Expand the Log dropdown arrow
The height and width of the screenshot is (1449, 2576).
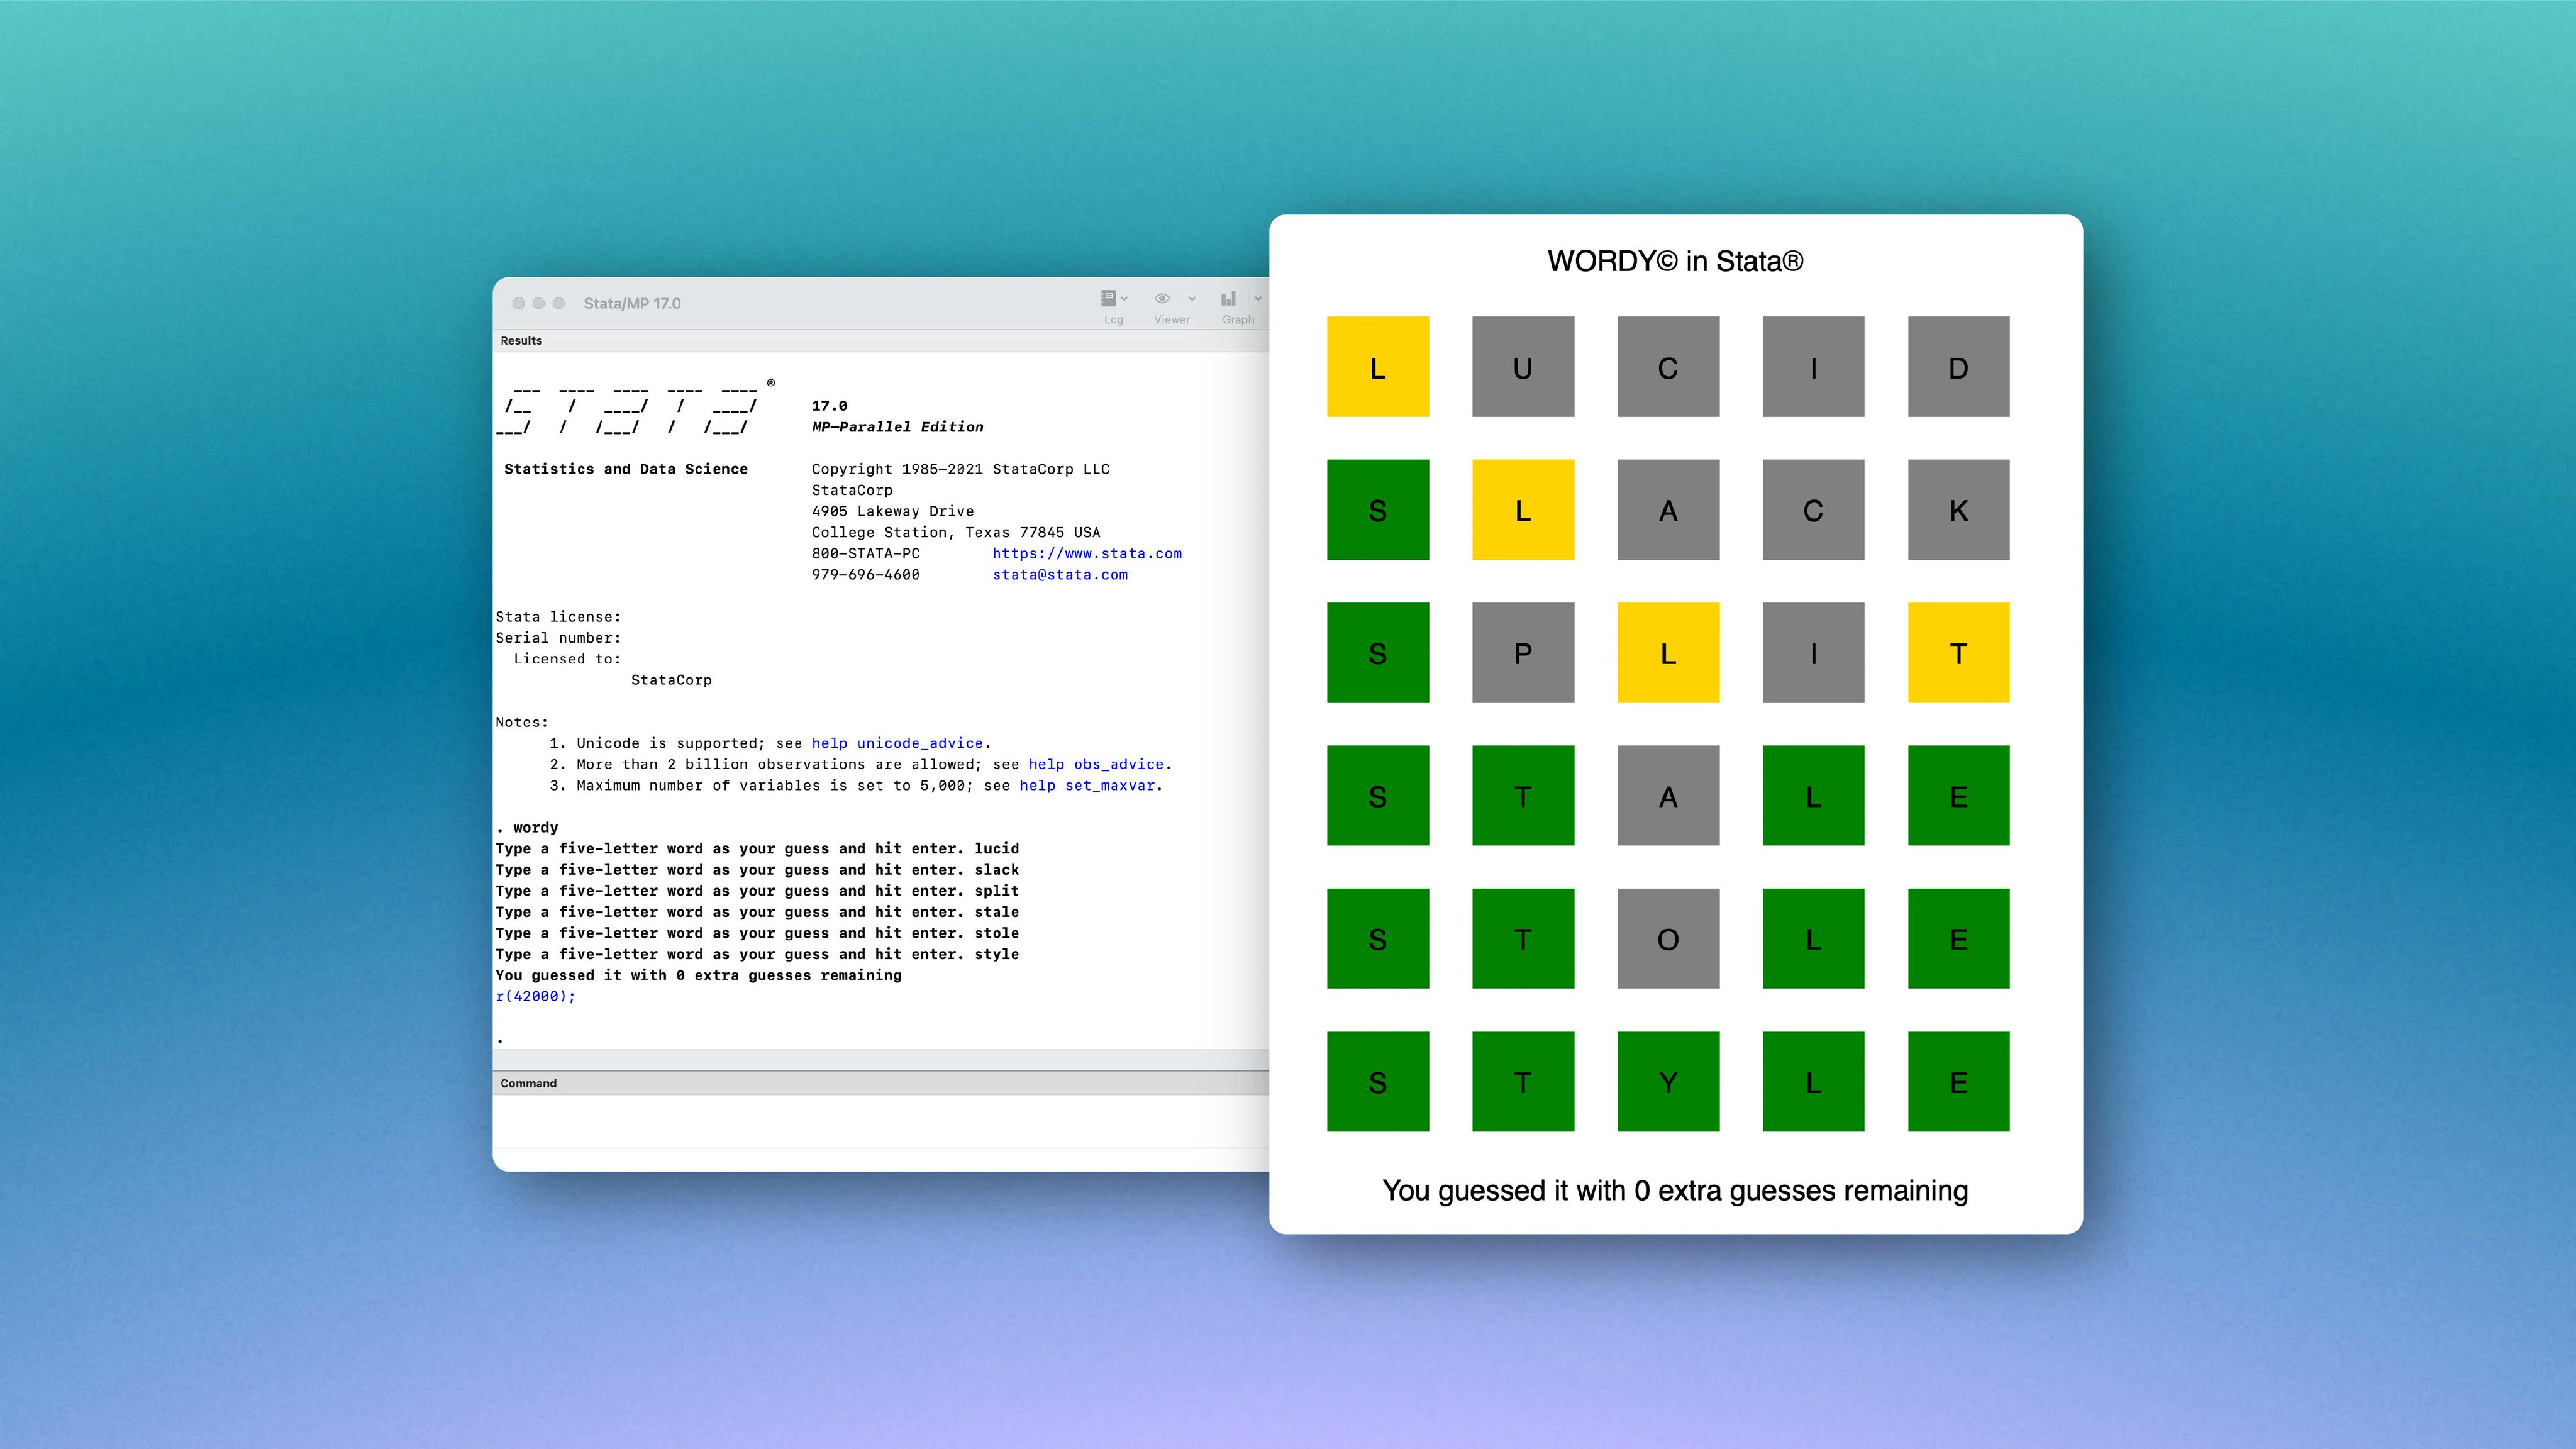point(1124,299)
